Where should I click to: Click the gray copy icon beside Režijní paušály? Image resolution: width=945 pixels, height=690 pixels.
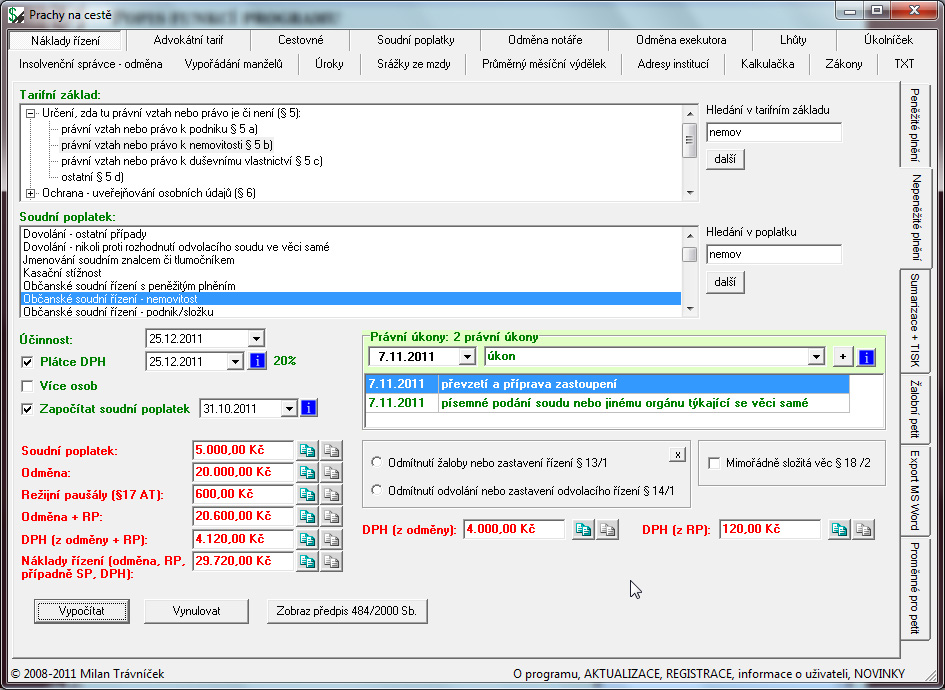pos(330,494)
